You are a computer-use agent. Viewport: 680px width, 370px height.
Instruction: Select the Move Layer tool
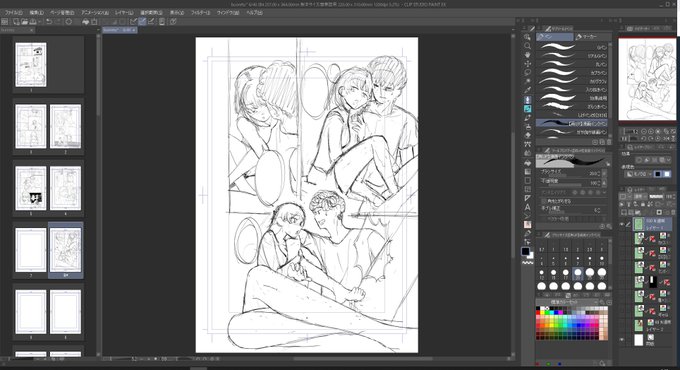coord(527,64)
